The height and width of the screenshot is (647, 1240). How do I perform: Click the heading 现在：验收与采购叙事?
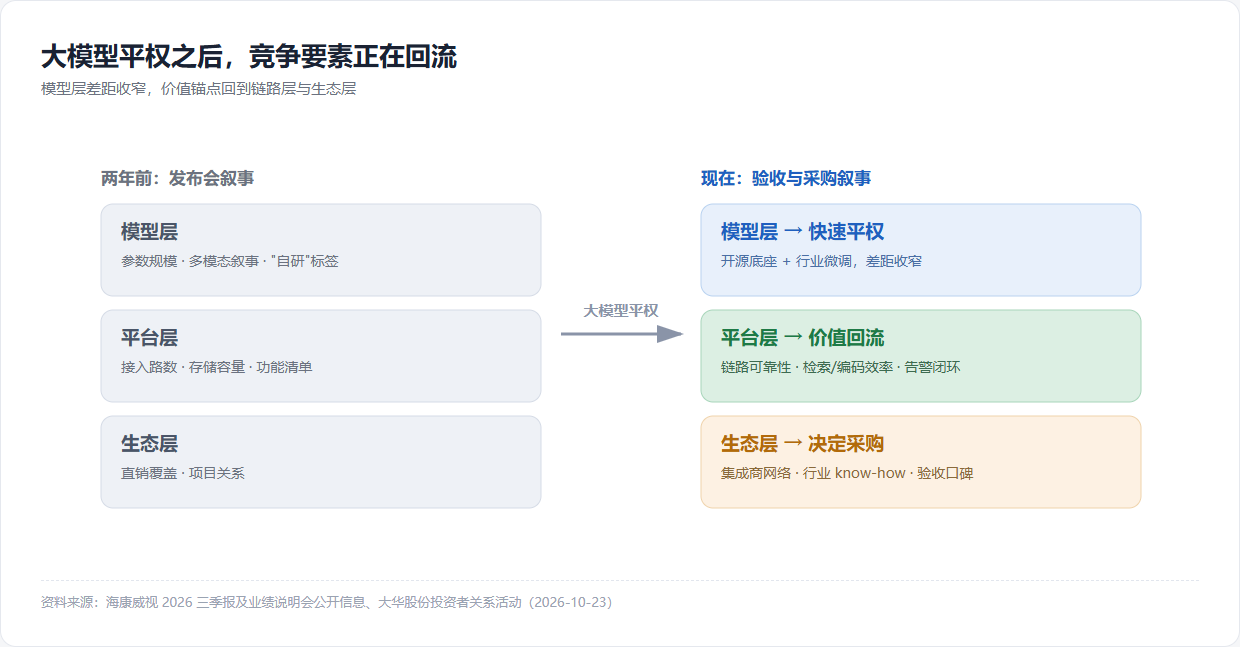pos(786,178)
